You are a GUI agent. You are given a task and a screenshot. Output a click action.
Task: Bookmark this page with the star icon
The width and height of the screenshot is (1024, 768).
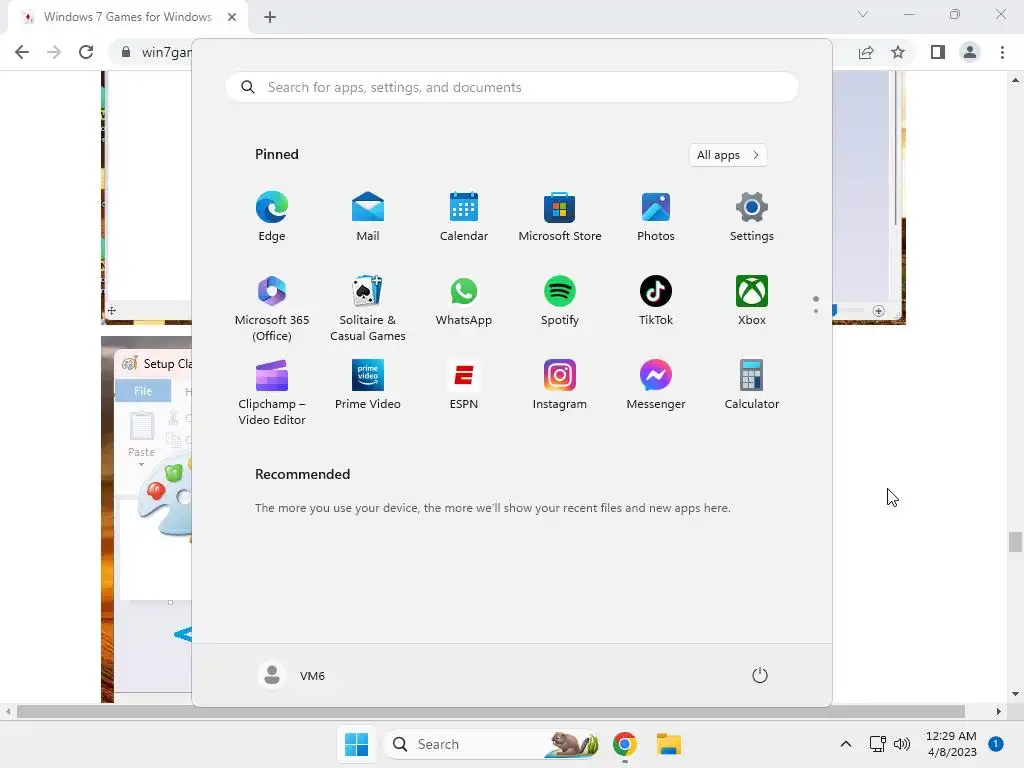[898, 52]
